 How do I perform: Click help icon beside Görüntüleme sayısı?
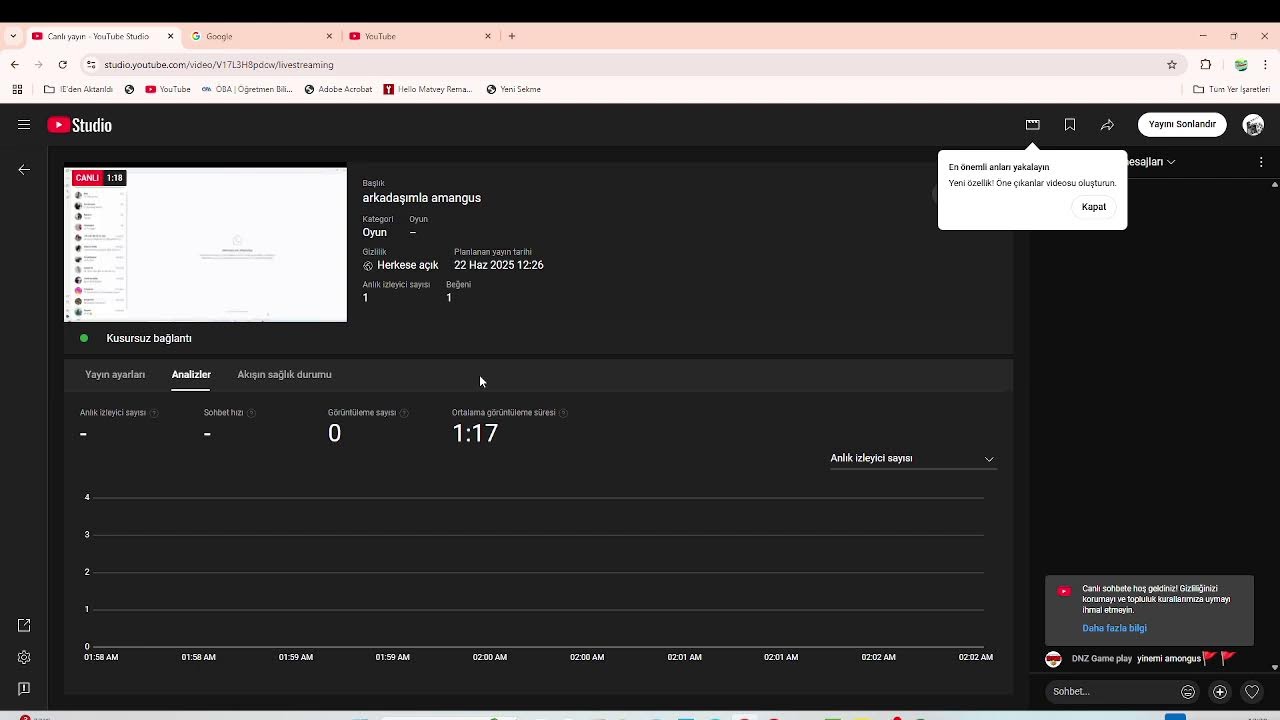pos(404,413)
